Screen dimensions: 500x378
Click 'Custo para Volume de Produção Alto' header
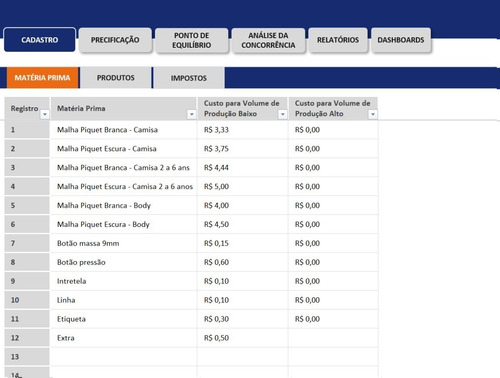[332, 108]
